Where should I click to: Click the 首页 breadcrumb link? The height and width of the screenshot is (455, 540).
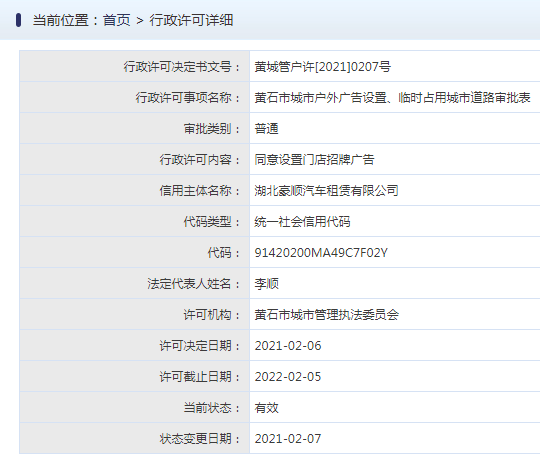click(116, 20)
